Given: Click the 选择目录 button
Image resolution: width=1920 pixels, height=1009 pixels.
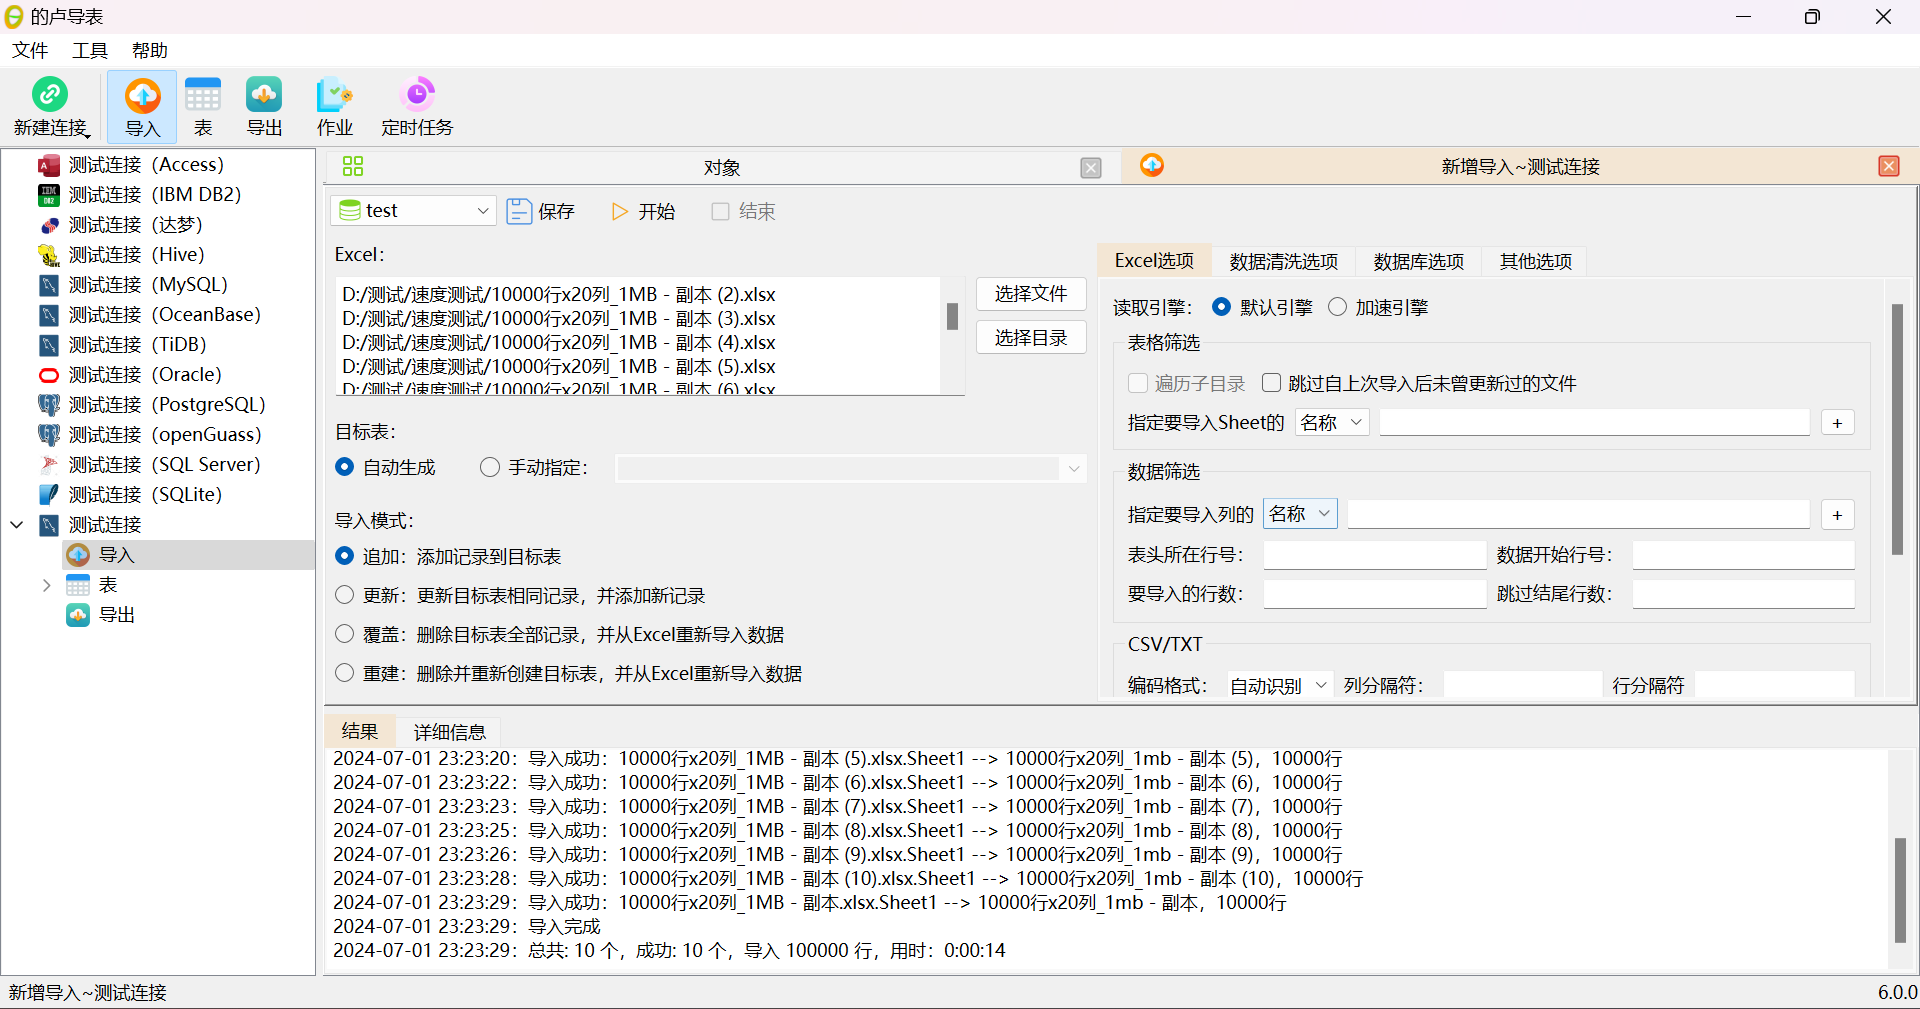Looking at the screenshot, I should coord(1031,338).
